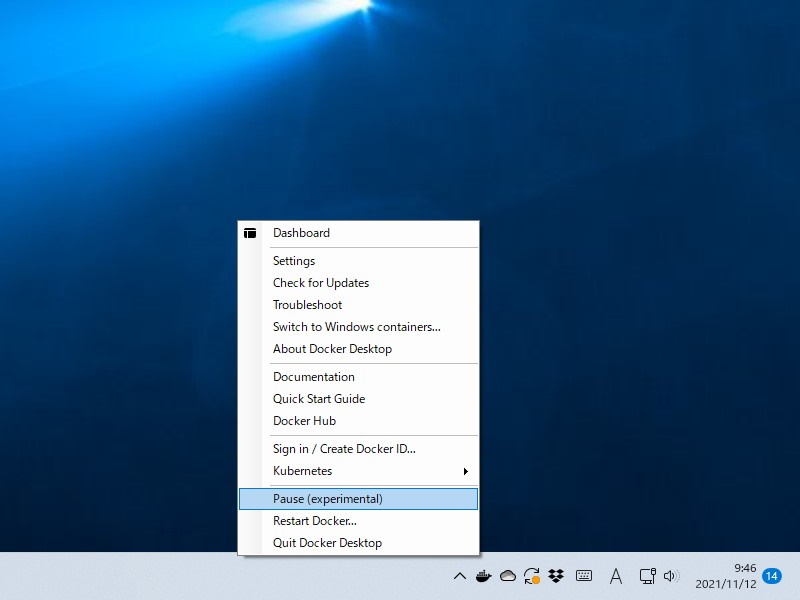Click the Dropbox icon in the tray
The height and width of the screenshot is (600, 800).
point(557,576)
